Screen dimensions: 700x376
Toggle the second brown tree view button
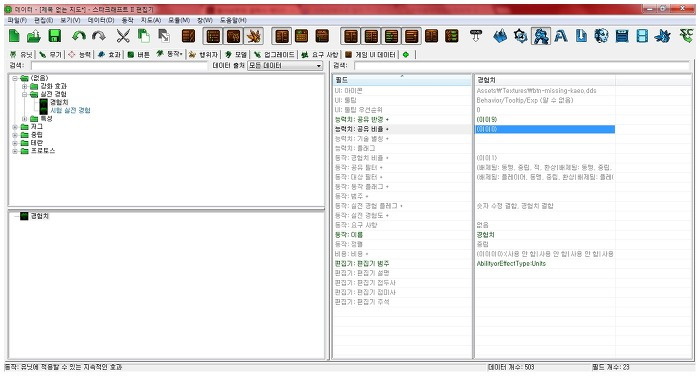point(233,36)
